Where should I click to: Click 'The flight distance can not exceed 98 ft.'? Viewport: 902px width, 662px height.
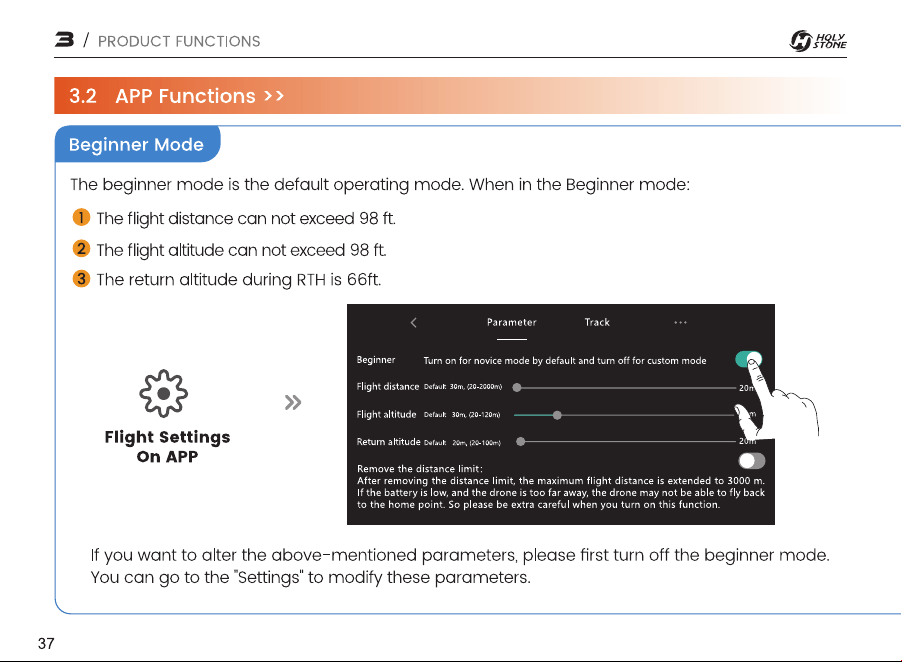246,219
